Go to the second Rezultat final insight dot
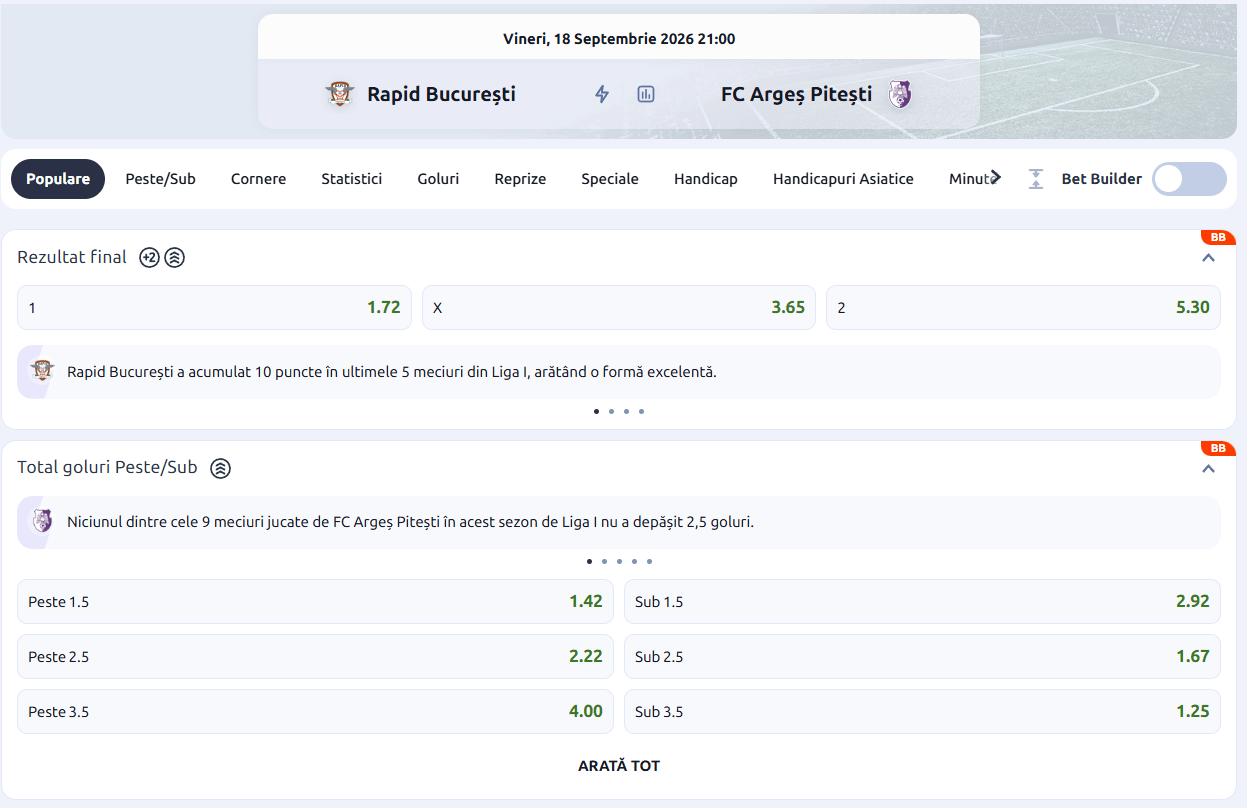The image size is (1247, 808). point(611,411)
